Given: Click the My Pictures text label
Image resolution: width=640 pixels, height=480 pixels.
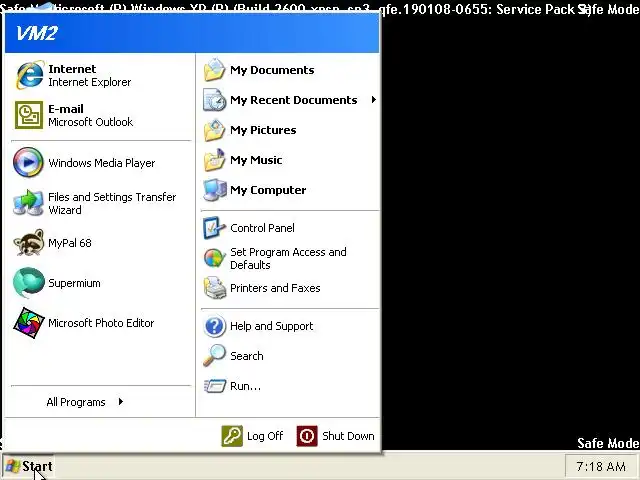Looking at the screenshot, I should (x=263, y=130).
